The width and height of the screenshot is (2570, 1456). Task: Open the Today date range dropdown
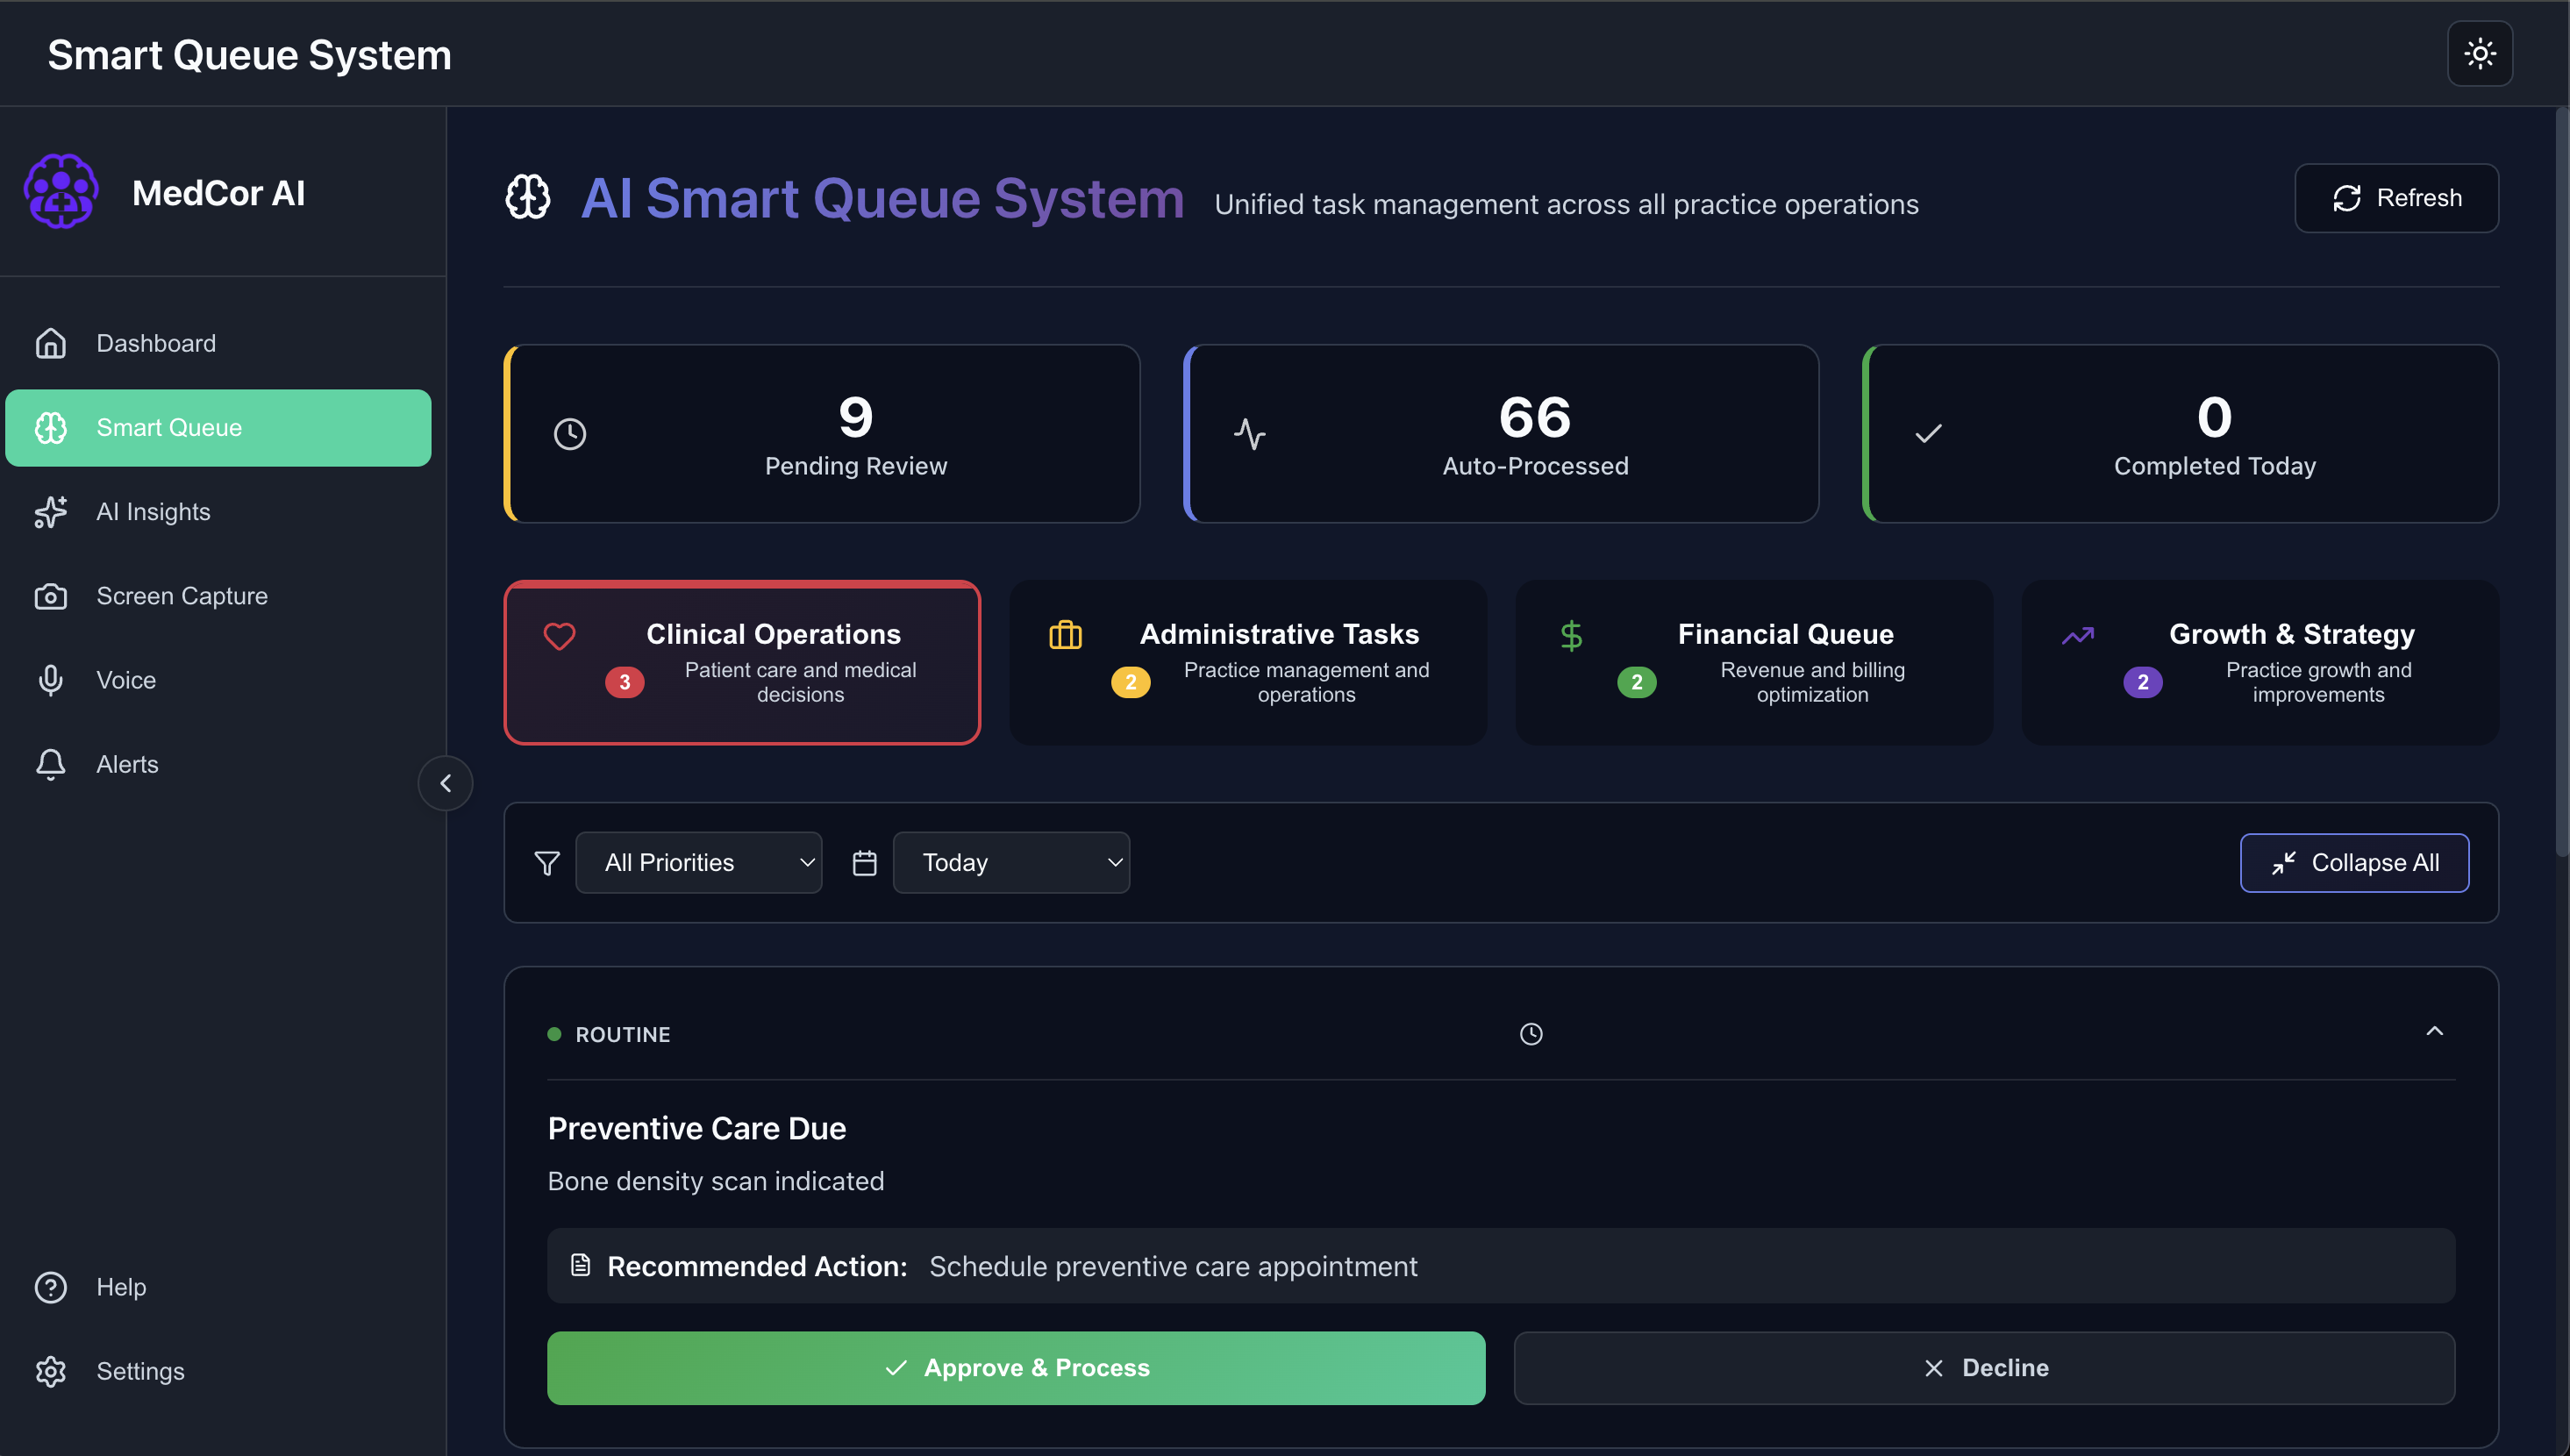[1011, 862]
